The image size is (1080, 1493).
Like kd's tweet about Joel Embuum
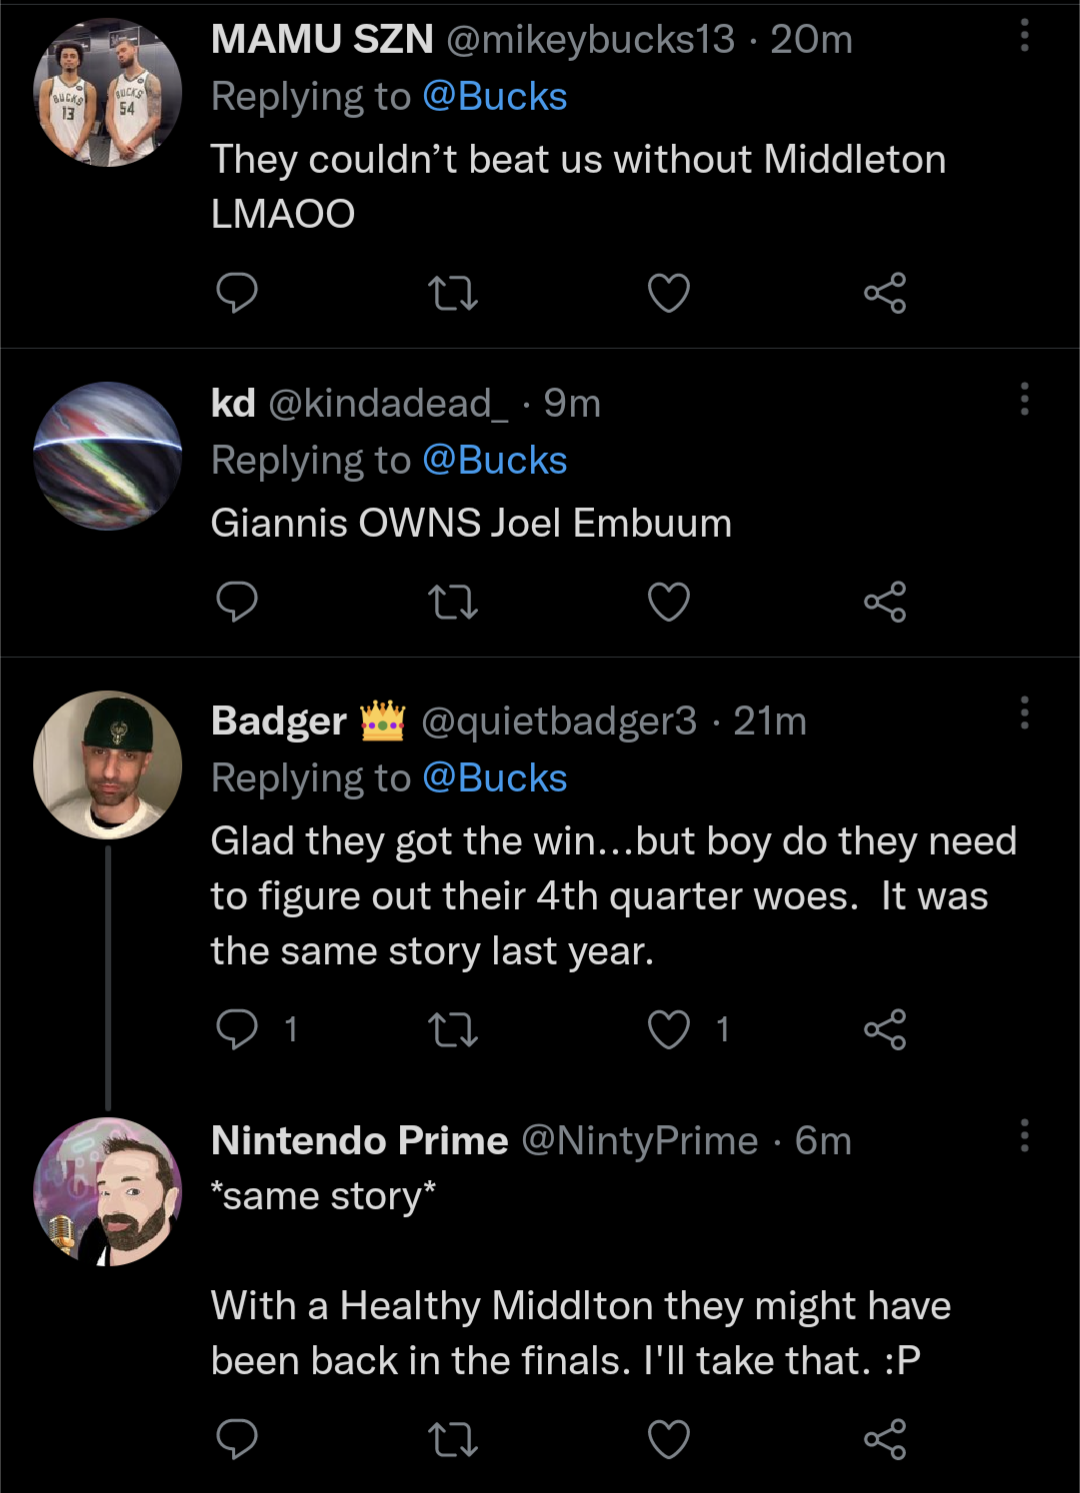669,602
